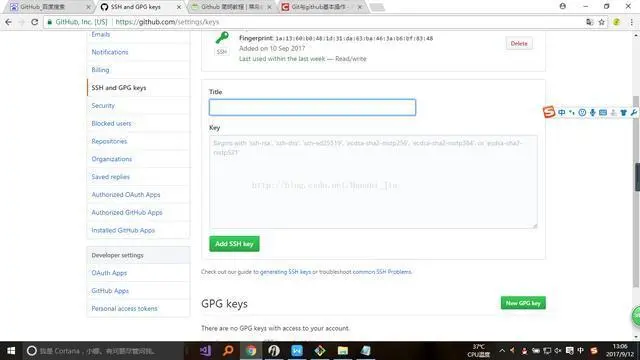
Task: Toggle Chinese/English mode on Sogou bar
Action: tap(562, 112)
